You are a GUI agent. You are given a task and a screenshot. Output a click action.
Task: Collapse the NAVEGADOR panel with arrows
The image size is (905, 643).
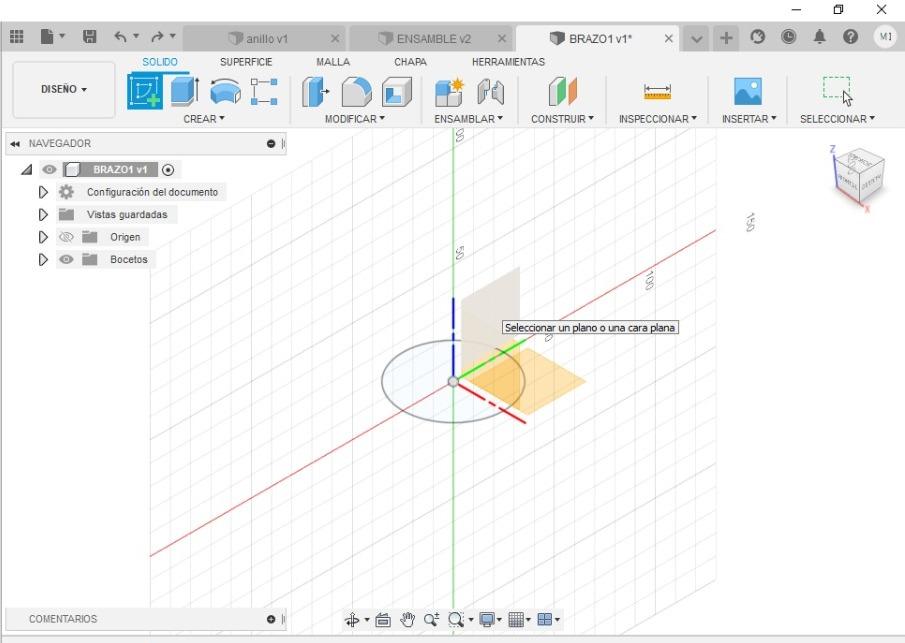pos(16,144)
